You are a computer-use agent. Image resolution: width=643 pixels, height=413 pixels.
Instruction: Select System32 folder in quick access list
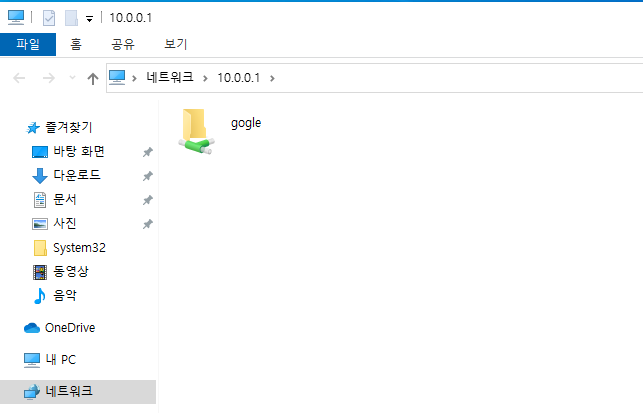click(x=79, y=248)
